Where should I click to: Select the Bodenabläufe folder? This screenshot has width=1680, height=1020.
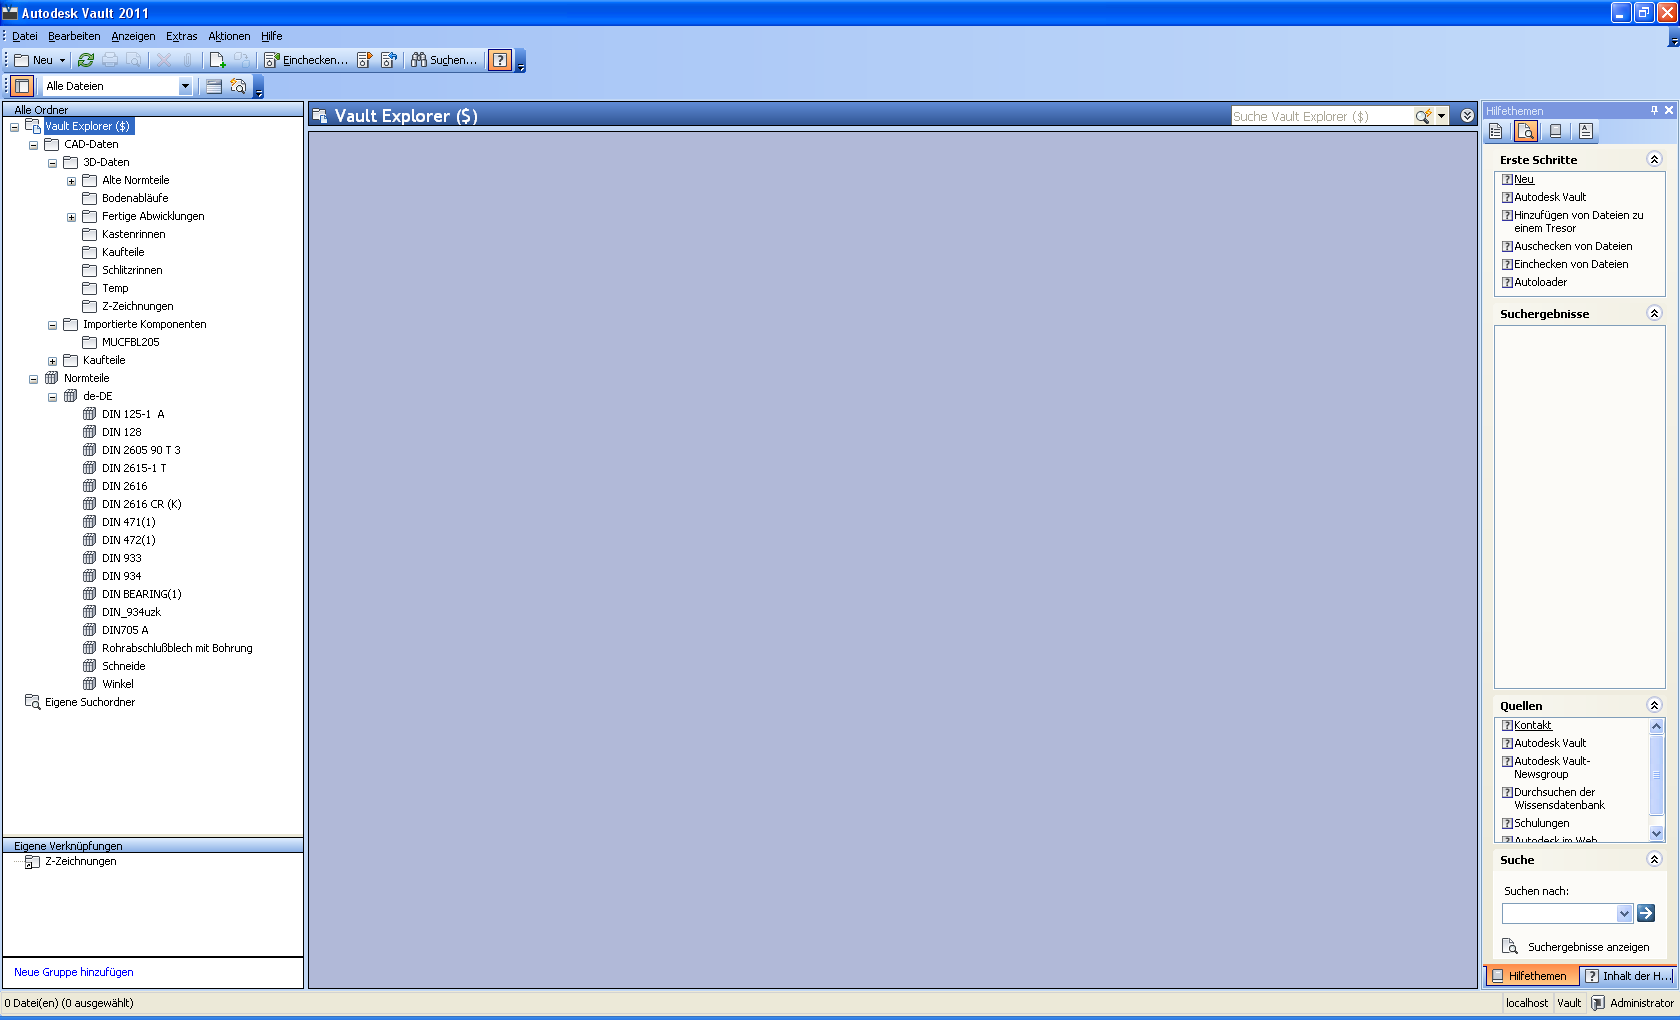[x=135, y=198]
